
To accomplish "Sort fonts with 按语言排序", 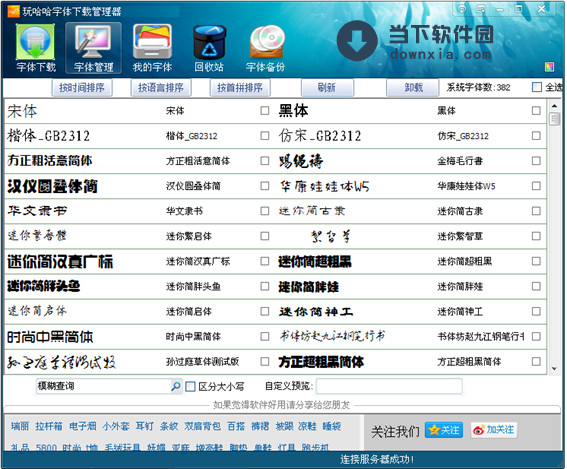I will (161, 88).
